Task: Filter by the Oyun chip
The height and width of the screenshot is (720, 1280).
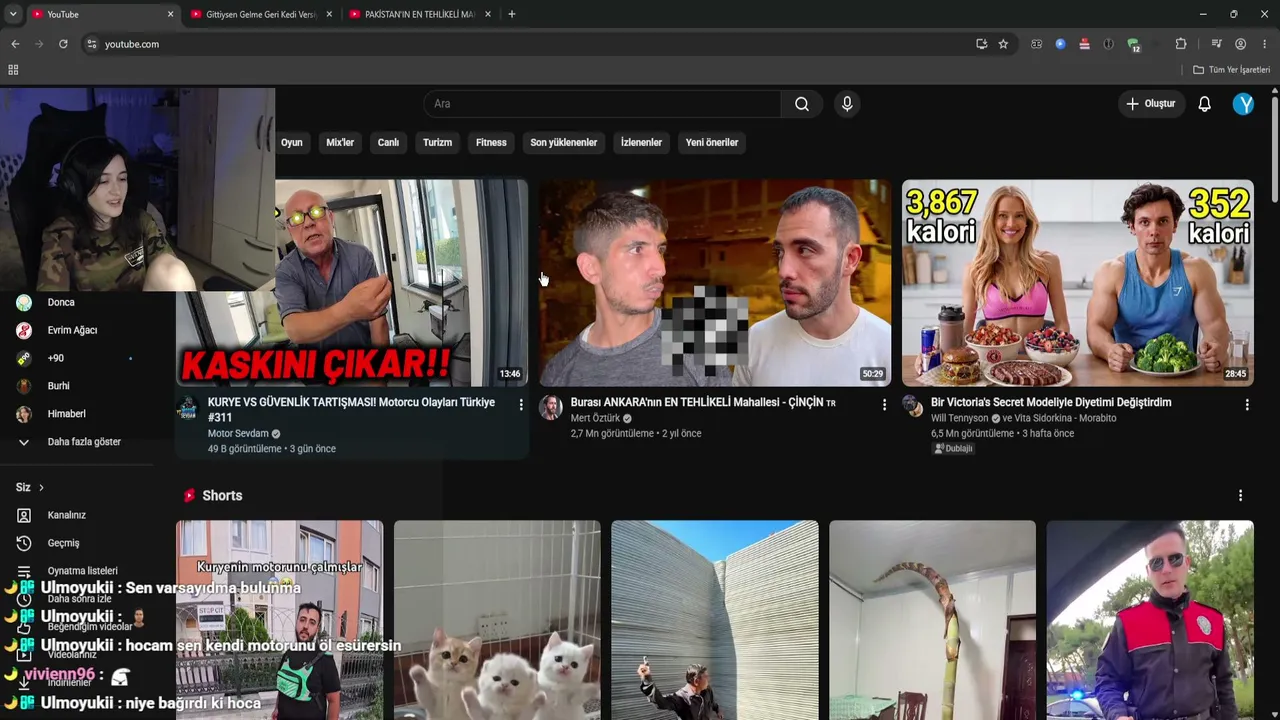Action: tap(292, 143)
